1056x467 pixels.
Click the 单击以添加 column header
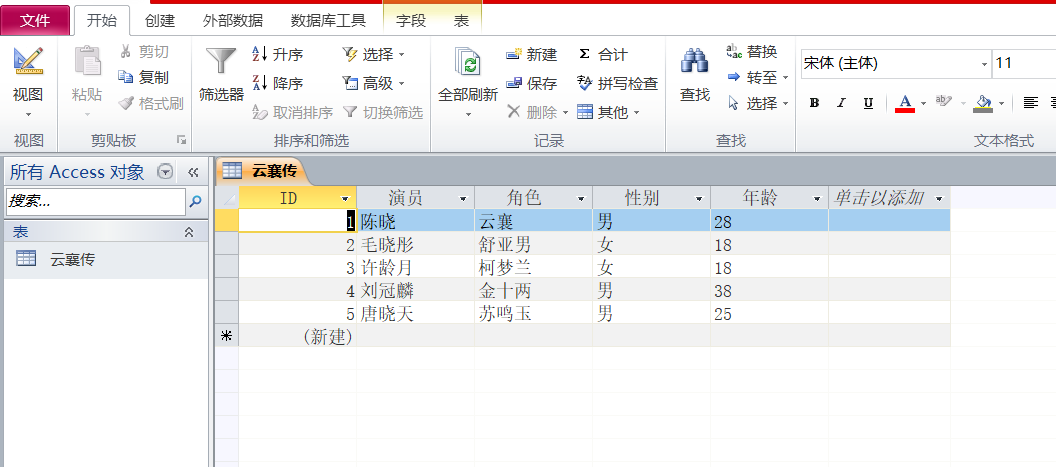pyautogui.click(x=889, y=198)
